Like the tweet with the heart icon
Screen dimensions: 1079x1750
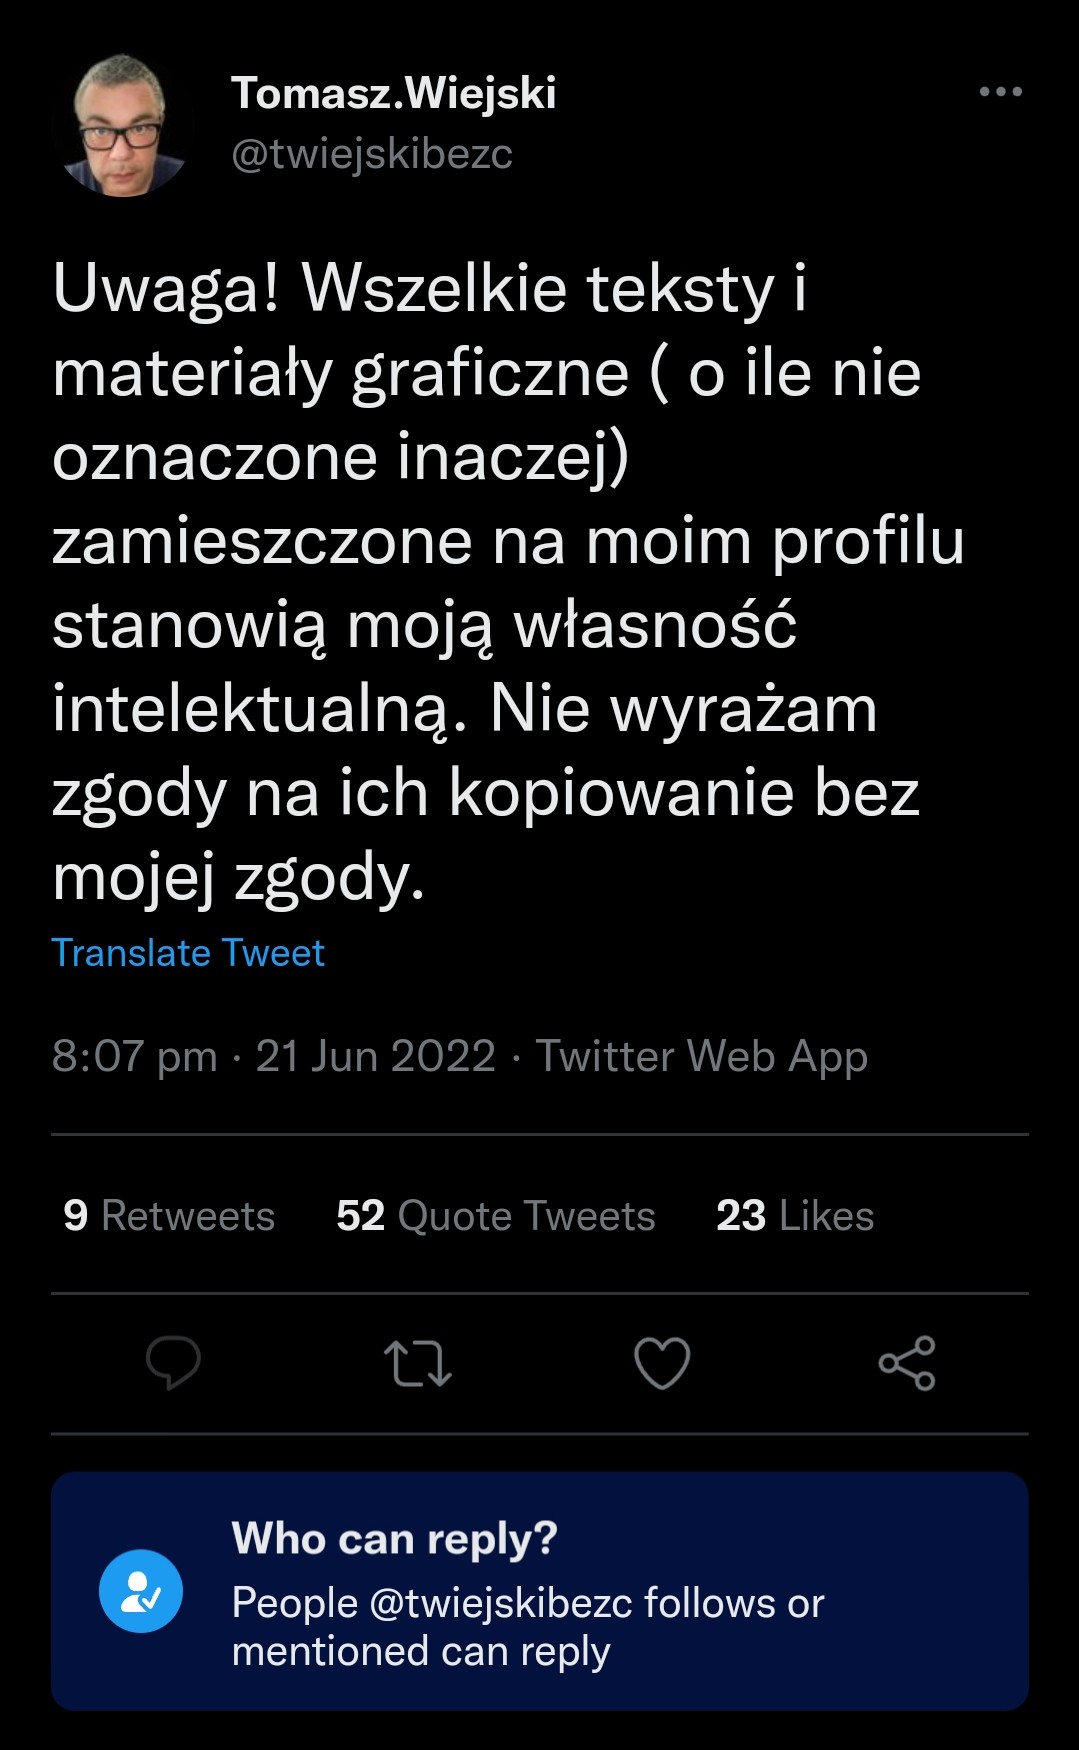(x=662, y=1362)
